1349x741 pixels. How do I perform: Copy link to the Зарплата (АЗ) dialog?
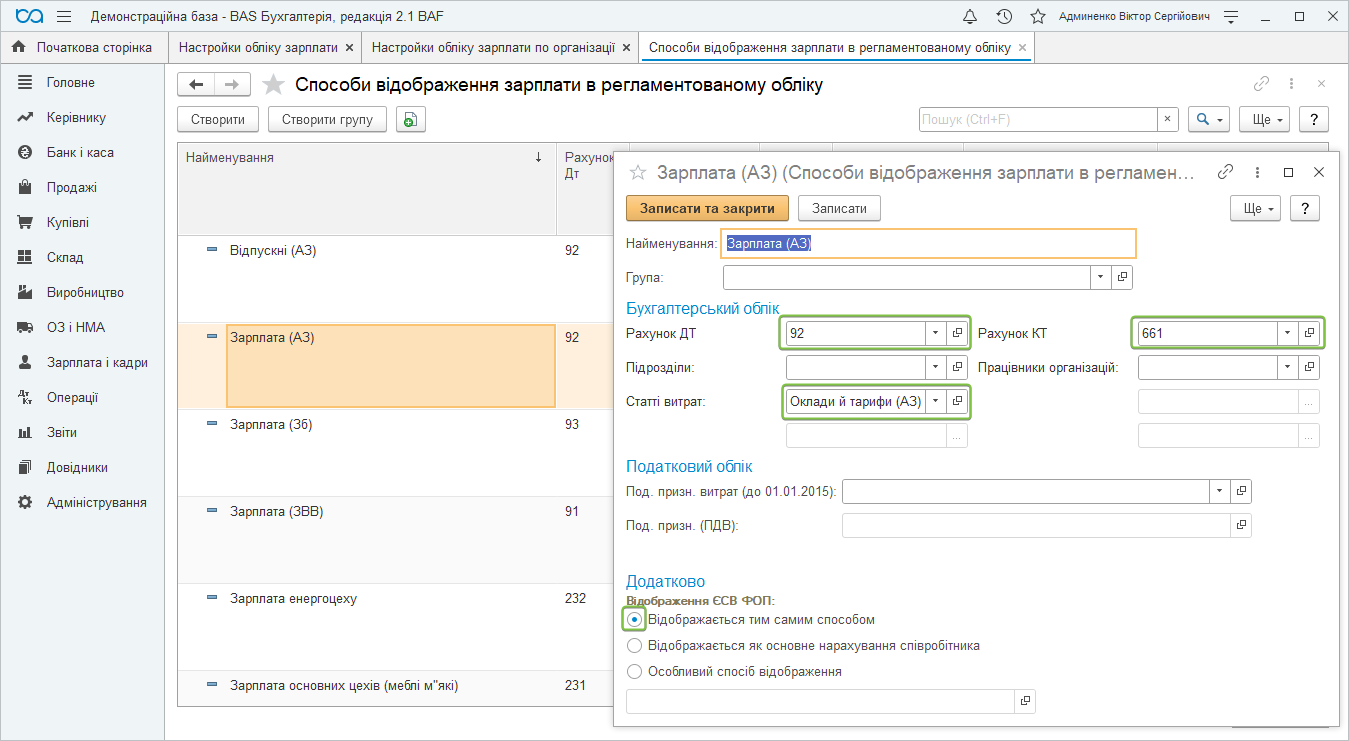[1225, 172]
